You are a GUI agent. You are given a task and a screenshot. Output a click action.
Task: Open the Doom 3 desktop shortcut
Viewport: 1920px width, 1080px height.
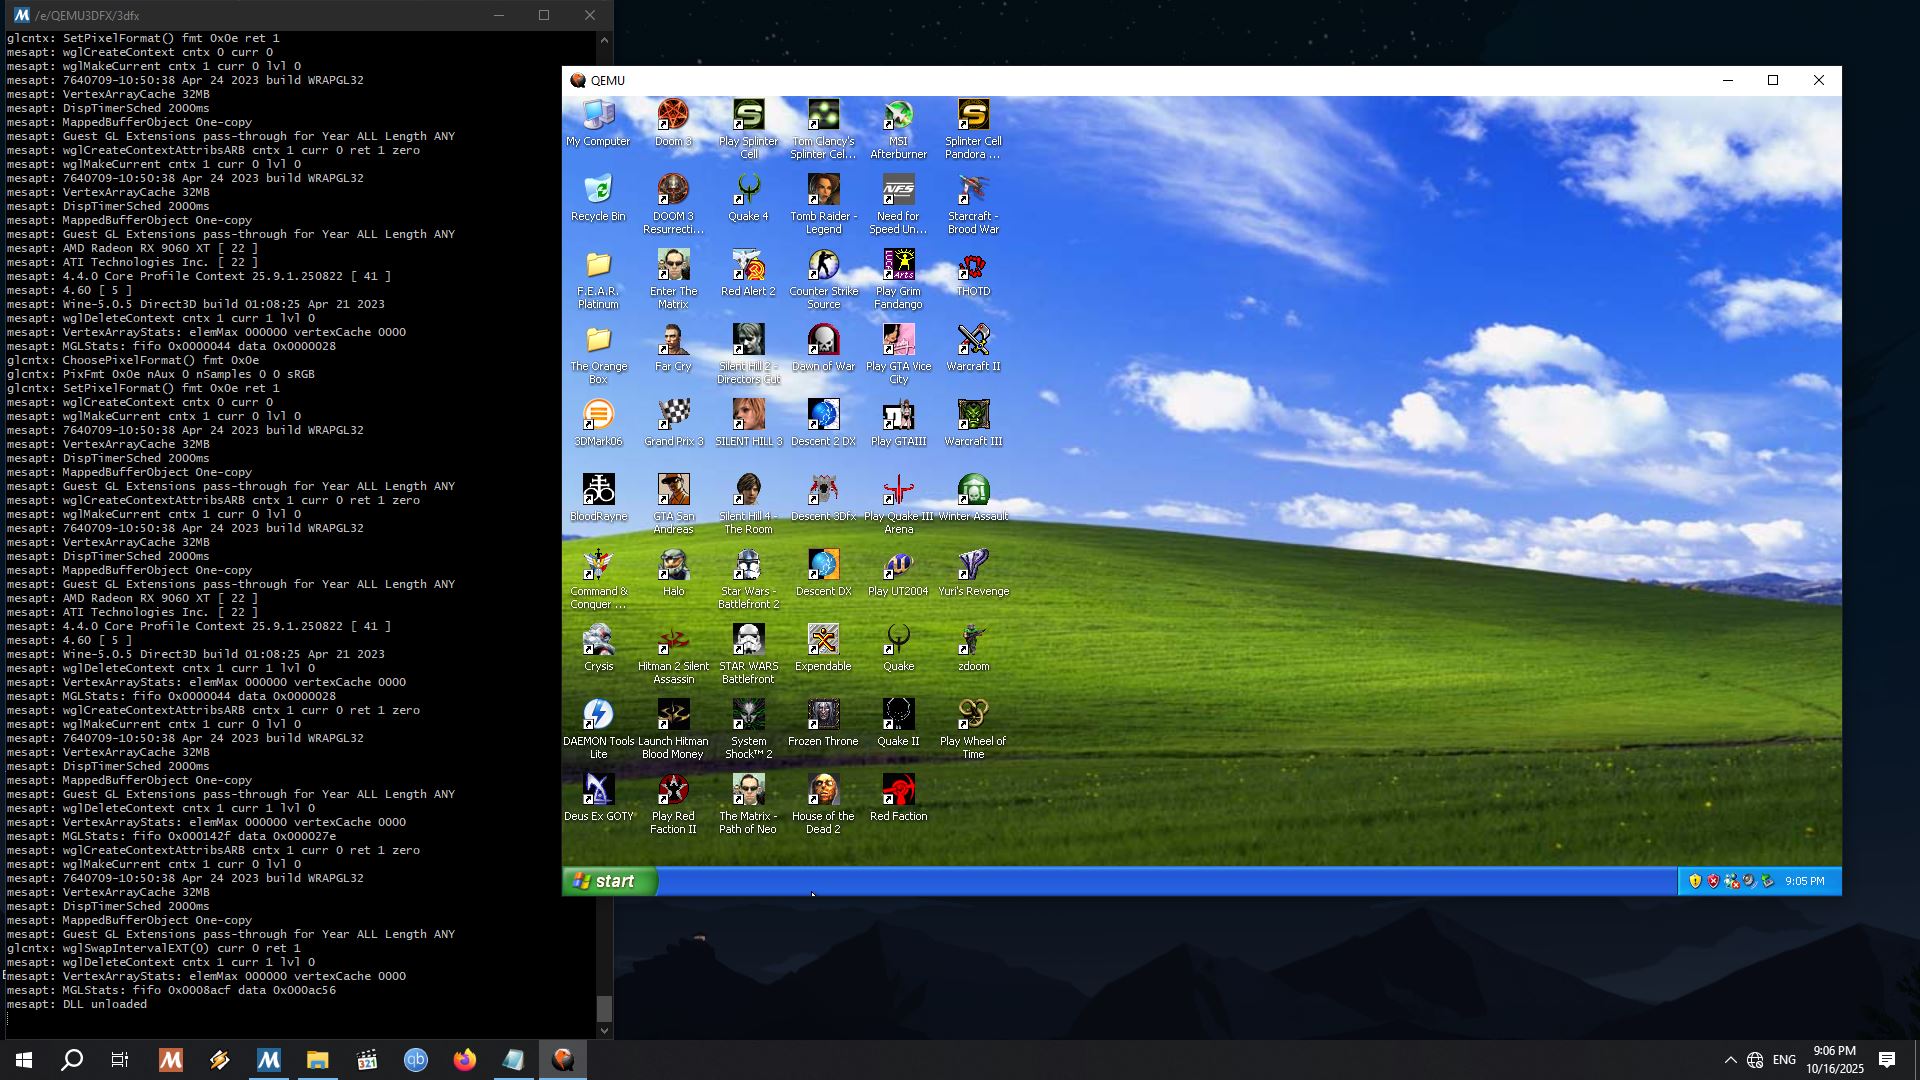tap(673, 116)
